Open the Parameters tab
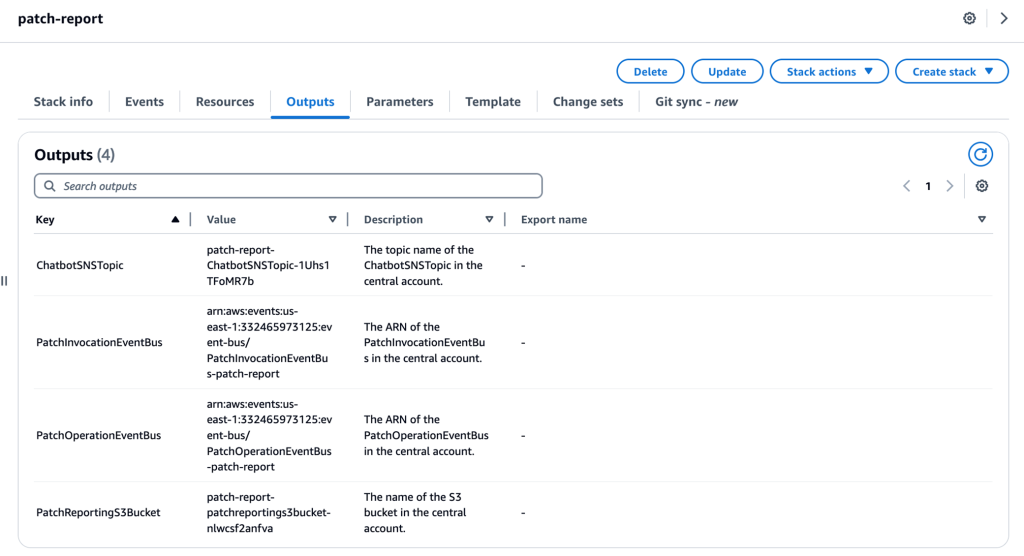Viewport: 1024px width, 556px height. pos(400,101)
